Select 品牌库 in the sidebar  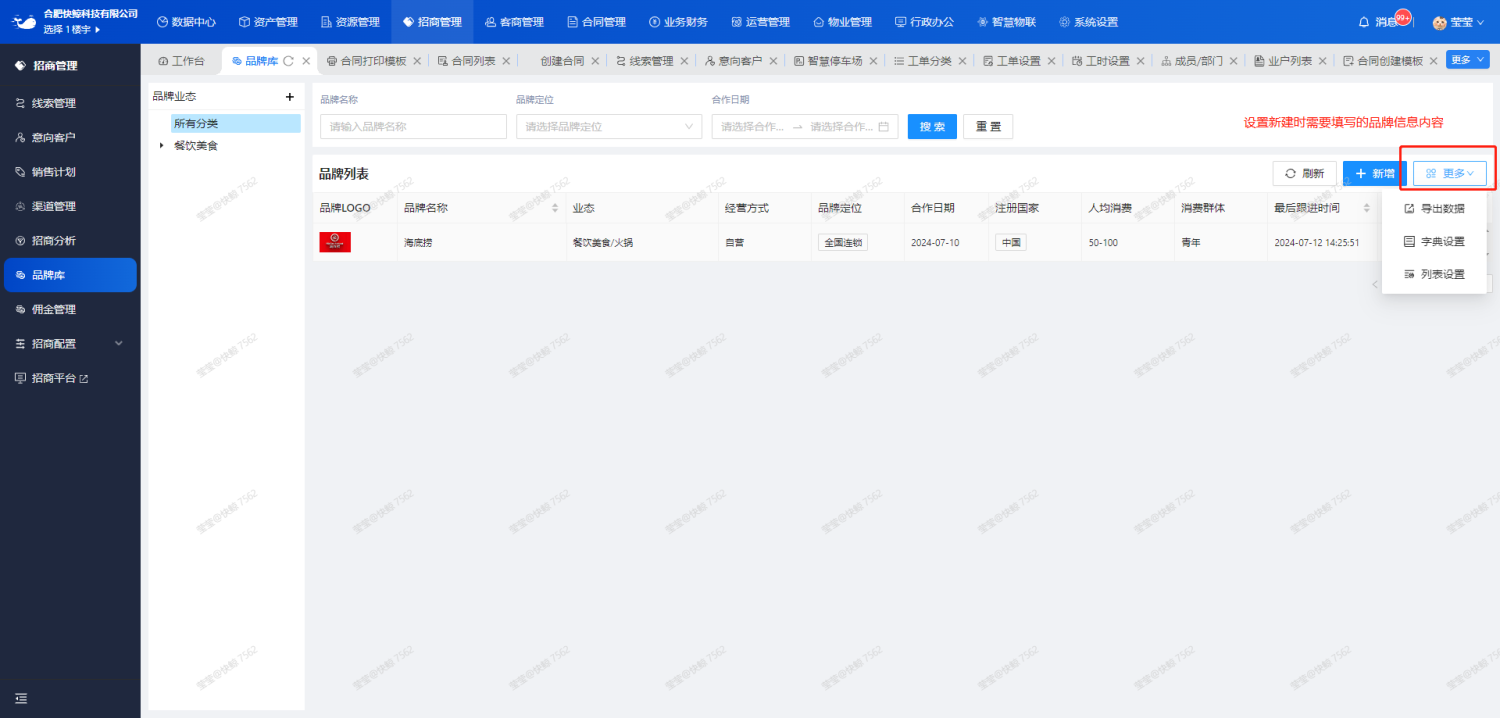[70, 275]
